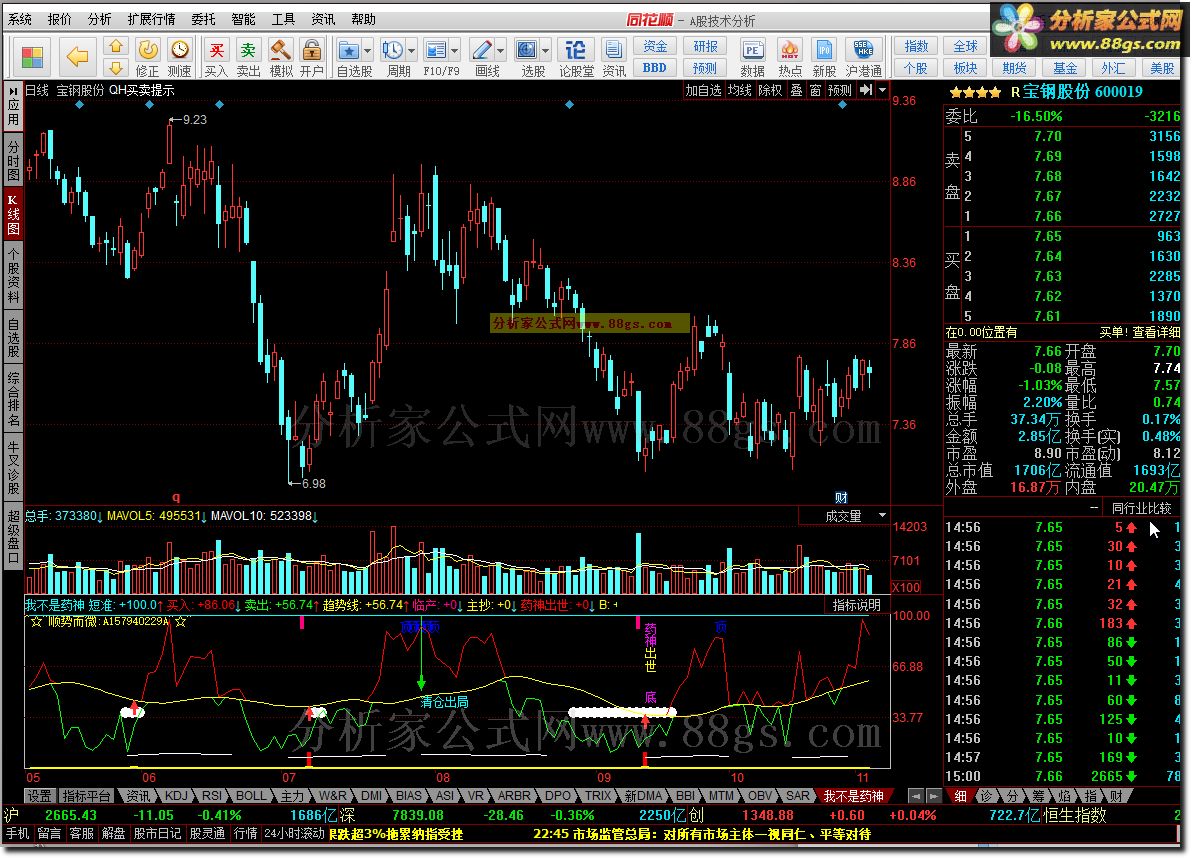
Task: Open the 选股 stock picker icon
Action: (527, 51)
